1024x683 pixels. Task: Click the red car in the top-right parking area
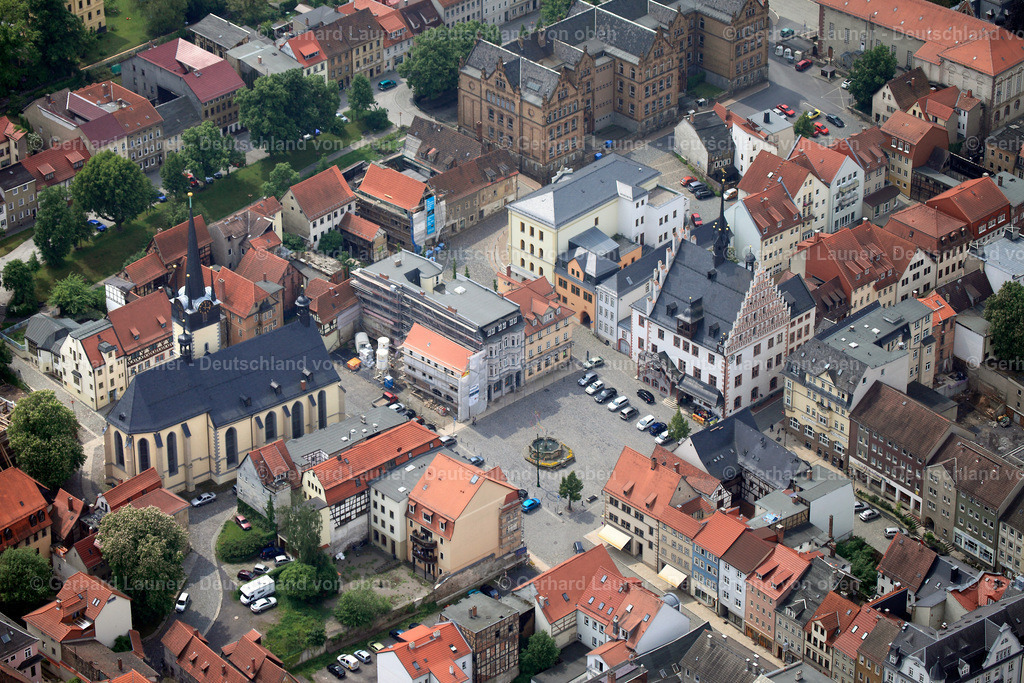tap(803, 65)
